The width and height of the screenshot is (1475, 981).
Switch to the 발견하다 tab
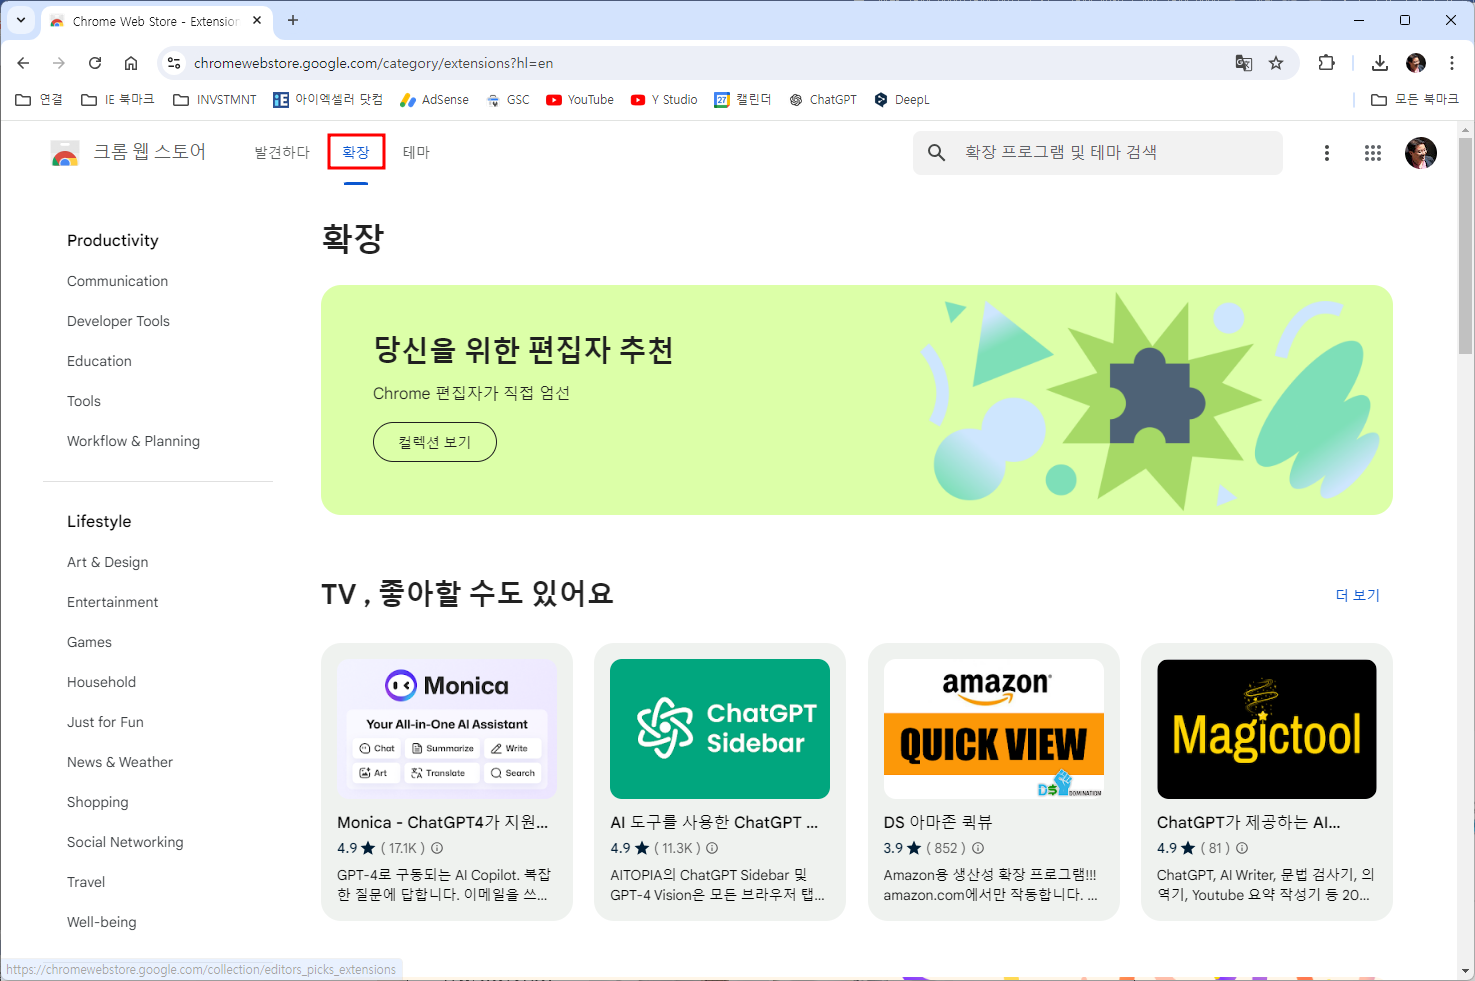pyautogui.click(x=282, y=152)
